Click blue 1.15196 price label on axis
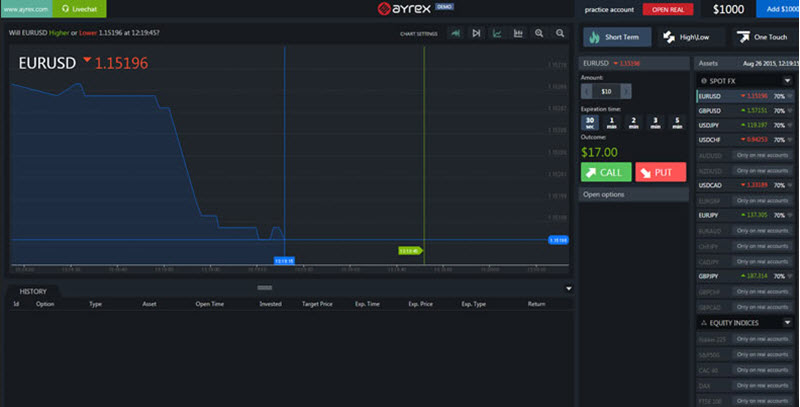 558,240
